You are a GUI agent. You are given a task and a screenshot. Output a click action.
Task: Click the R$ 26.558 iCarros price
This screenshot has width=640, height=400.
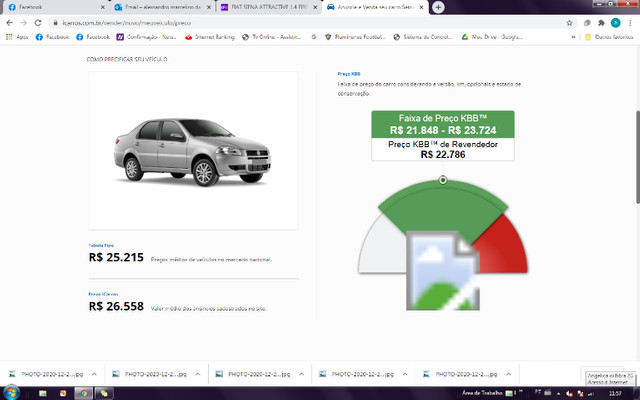[x=116, y=306]
